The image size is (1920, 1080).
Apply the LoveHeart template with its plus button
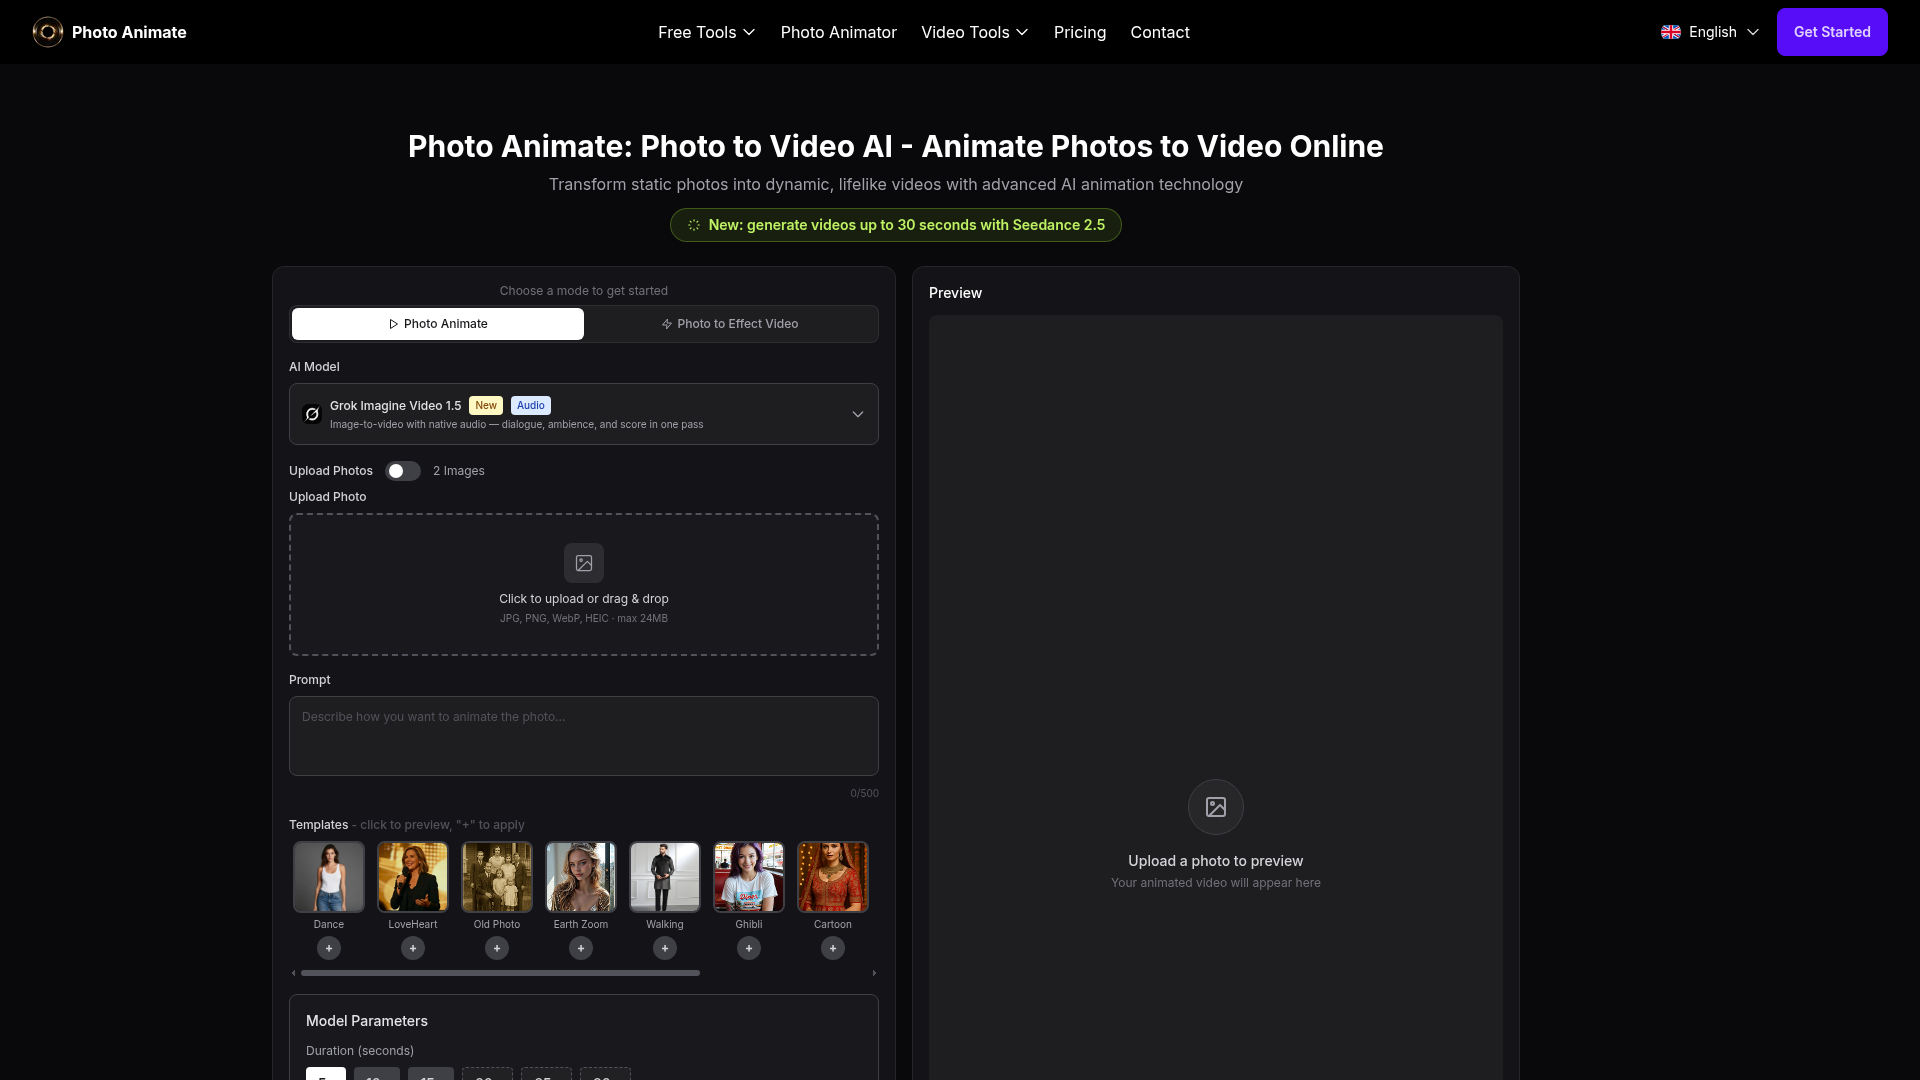point(413,948)
